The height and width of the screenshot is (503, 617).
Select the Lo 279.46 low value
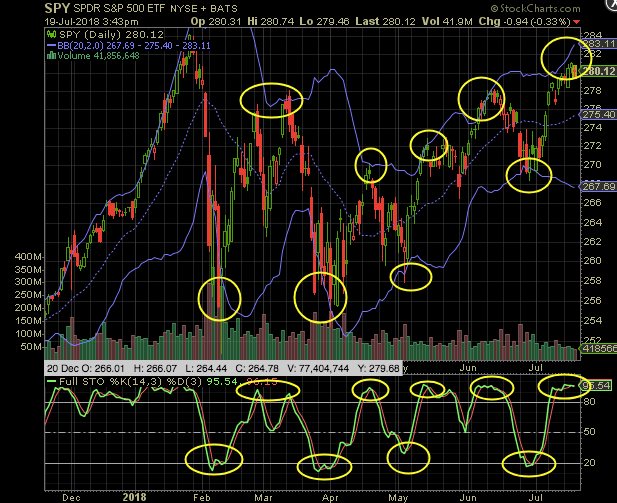pyautogui.click(x=324, y=21)
